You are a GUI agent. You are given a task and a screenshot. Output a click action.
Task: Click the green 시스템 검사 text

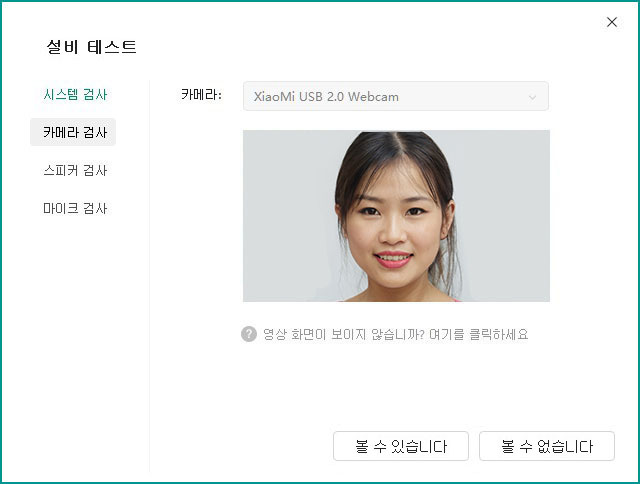[x=75, y=94]
